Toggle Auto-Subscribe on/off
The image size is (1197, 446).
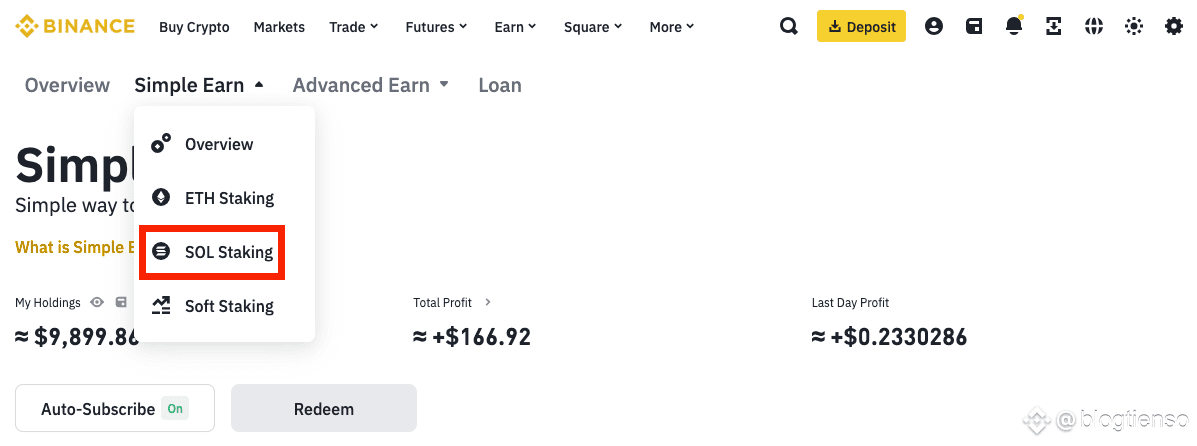coord(115,409)
